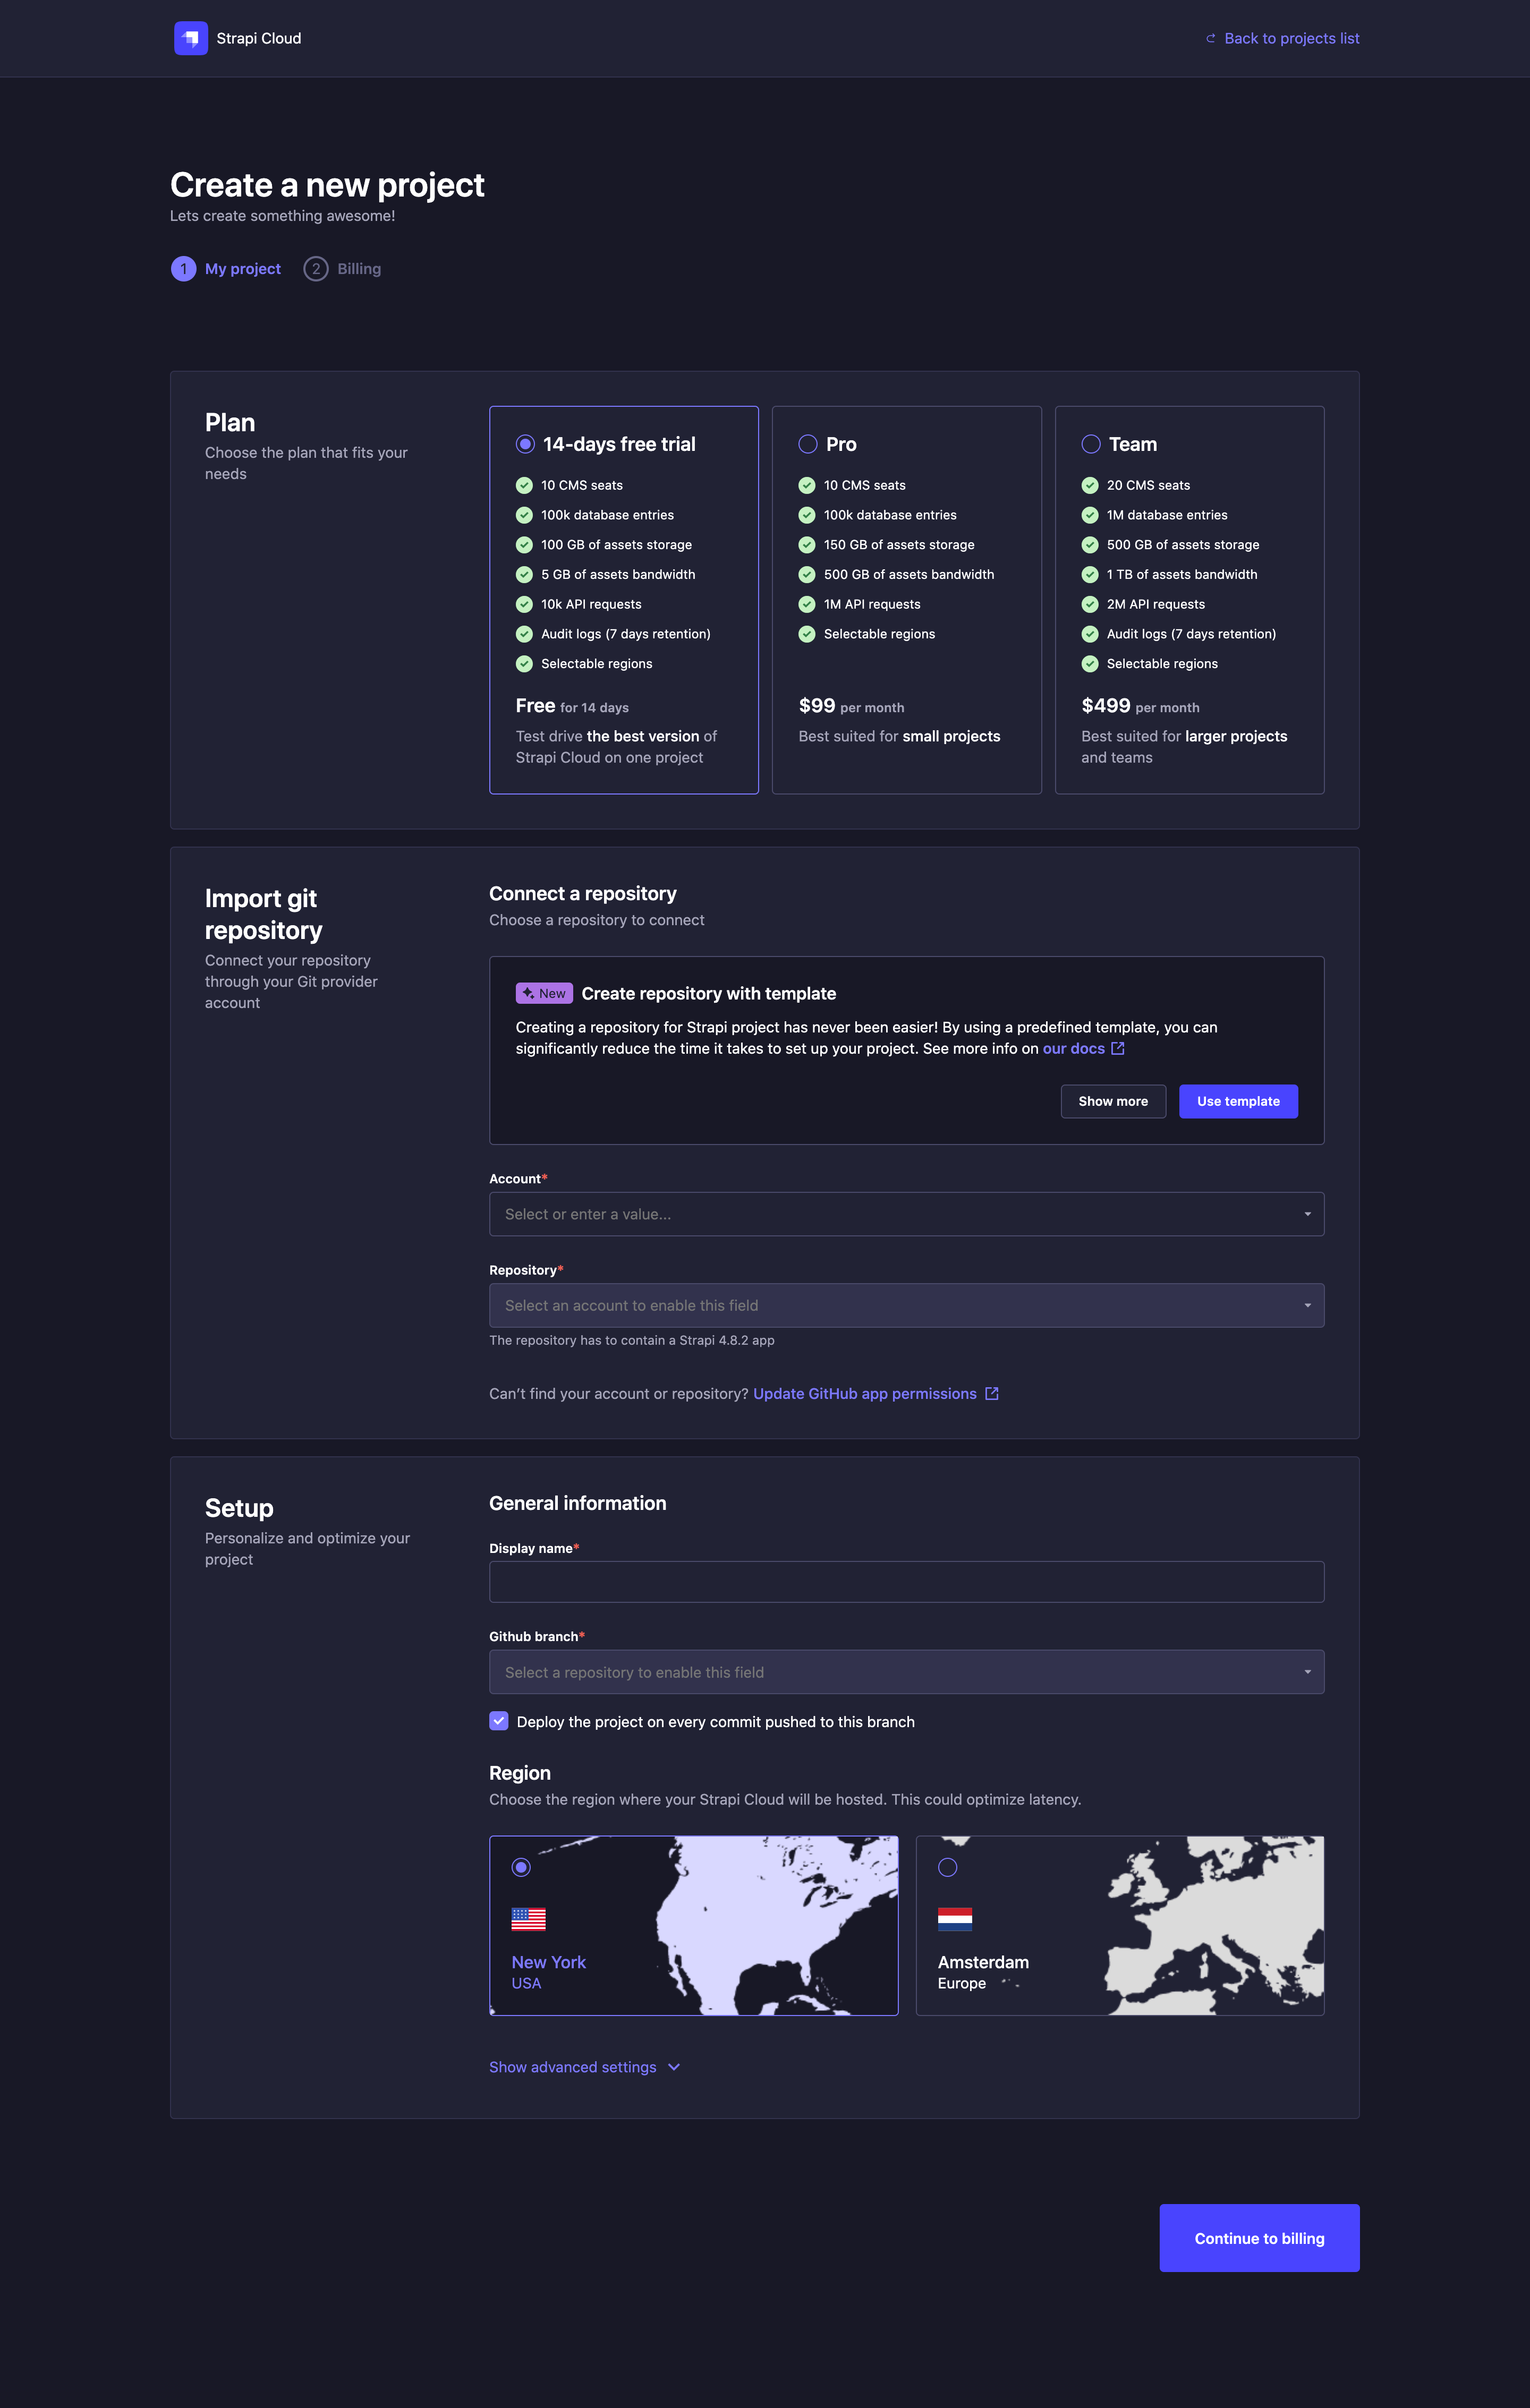Click the sparkle New badge icon

coord(529,993)
